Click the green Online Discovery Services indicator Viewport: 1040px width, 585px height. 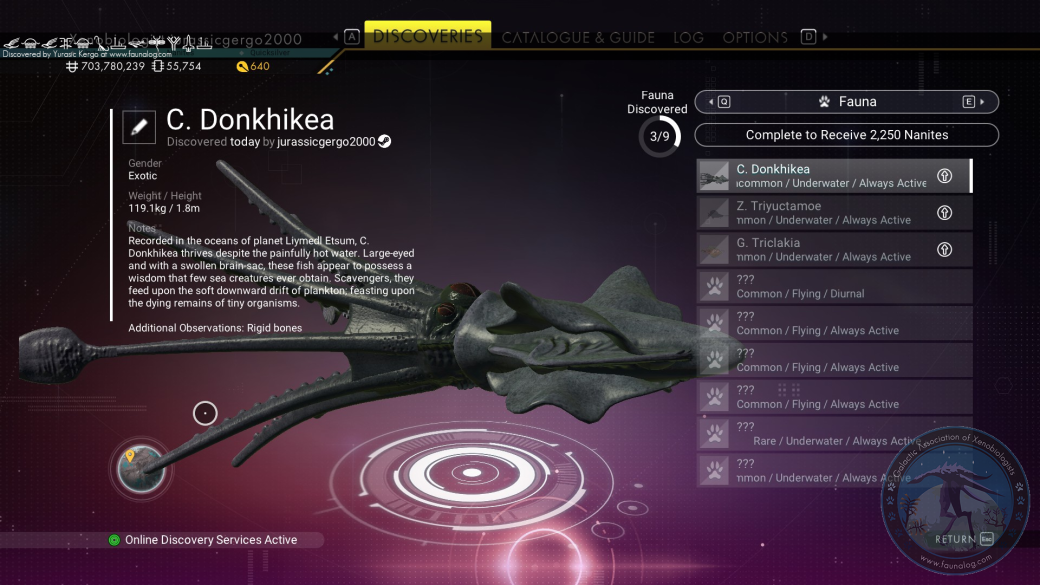click(x=114, y=540)
